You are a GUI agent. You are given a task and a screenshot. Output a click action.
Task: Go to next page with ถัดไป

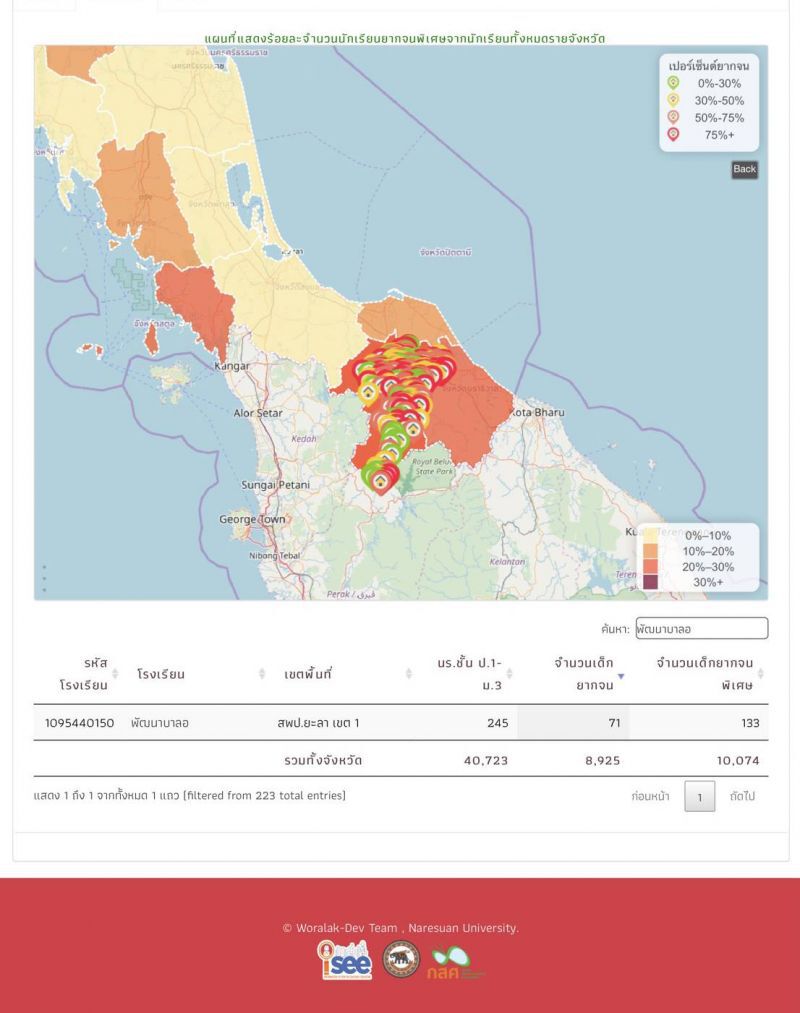pyautogui.click(x=742, y=796)
